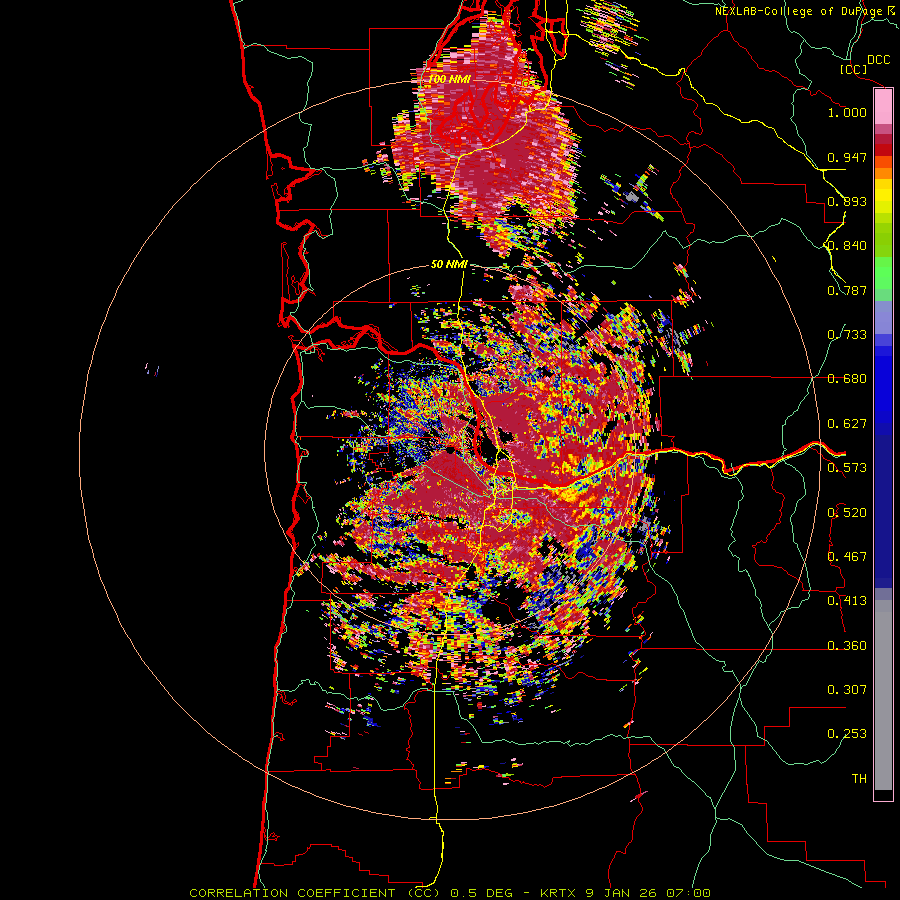Pick the yellow swatch on the color bar

click(x=883, y=196)
